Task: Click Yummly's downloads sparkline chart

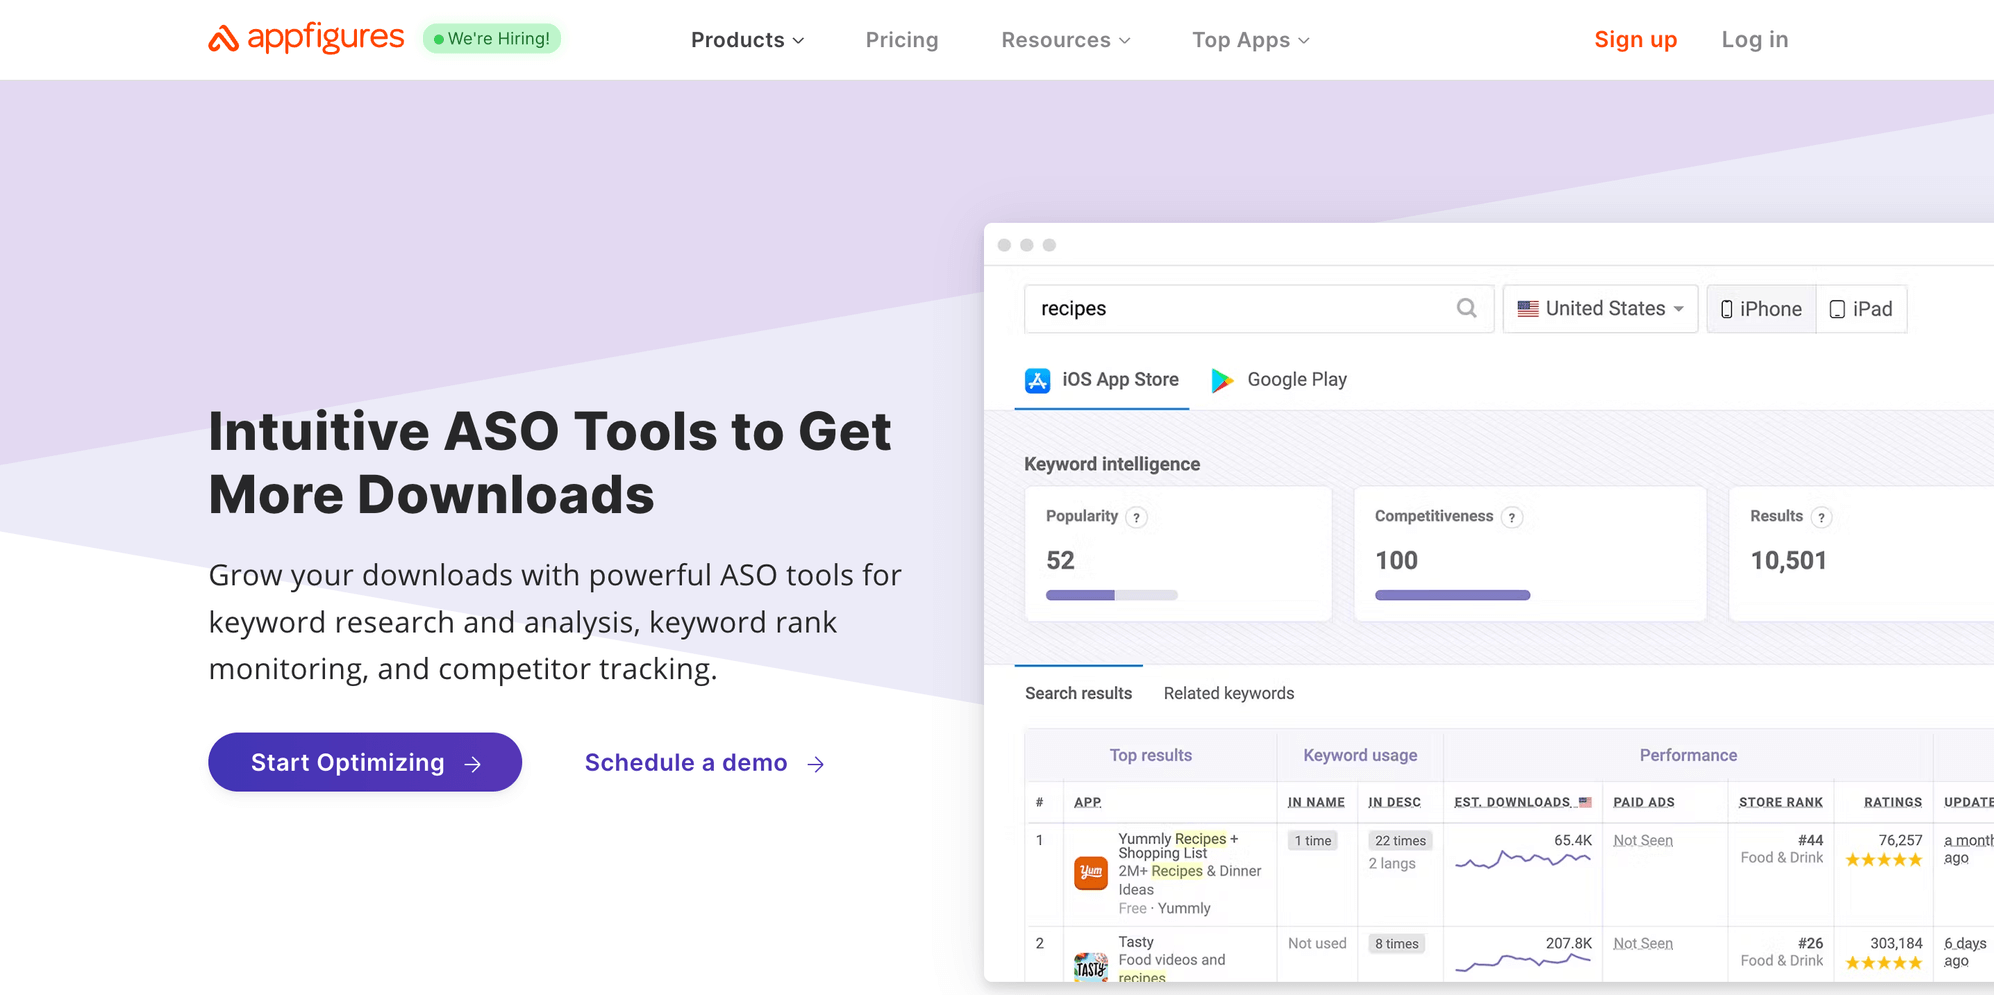Action: coord(1522,859)
